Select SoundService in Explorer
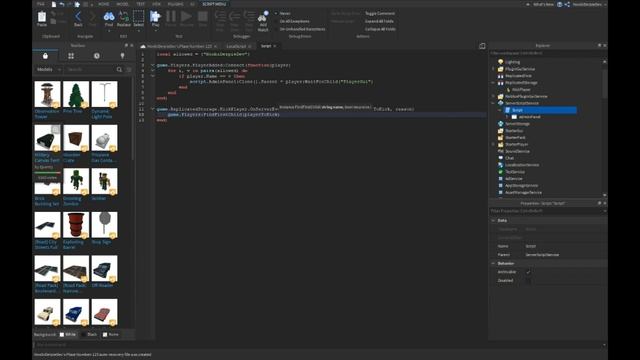 coord(517,151)
